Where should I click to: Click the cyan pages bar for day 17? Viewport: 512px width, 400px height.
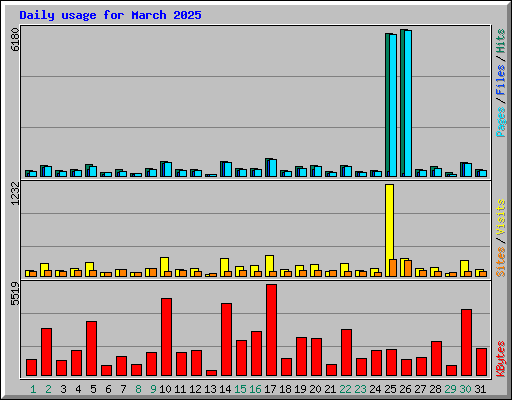tap(273, 168)
